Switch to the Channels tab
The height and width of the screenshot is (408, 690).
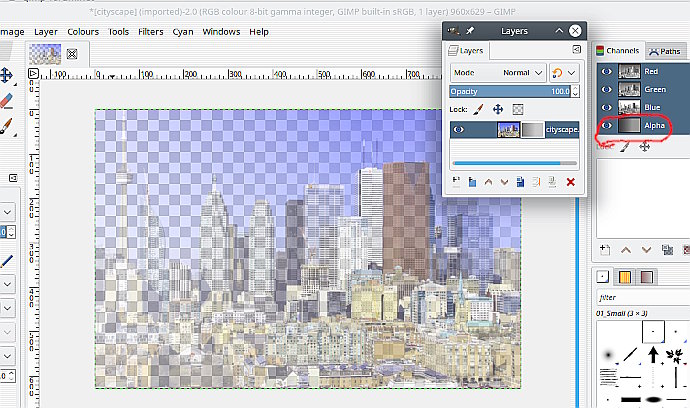pos(618,51)
